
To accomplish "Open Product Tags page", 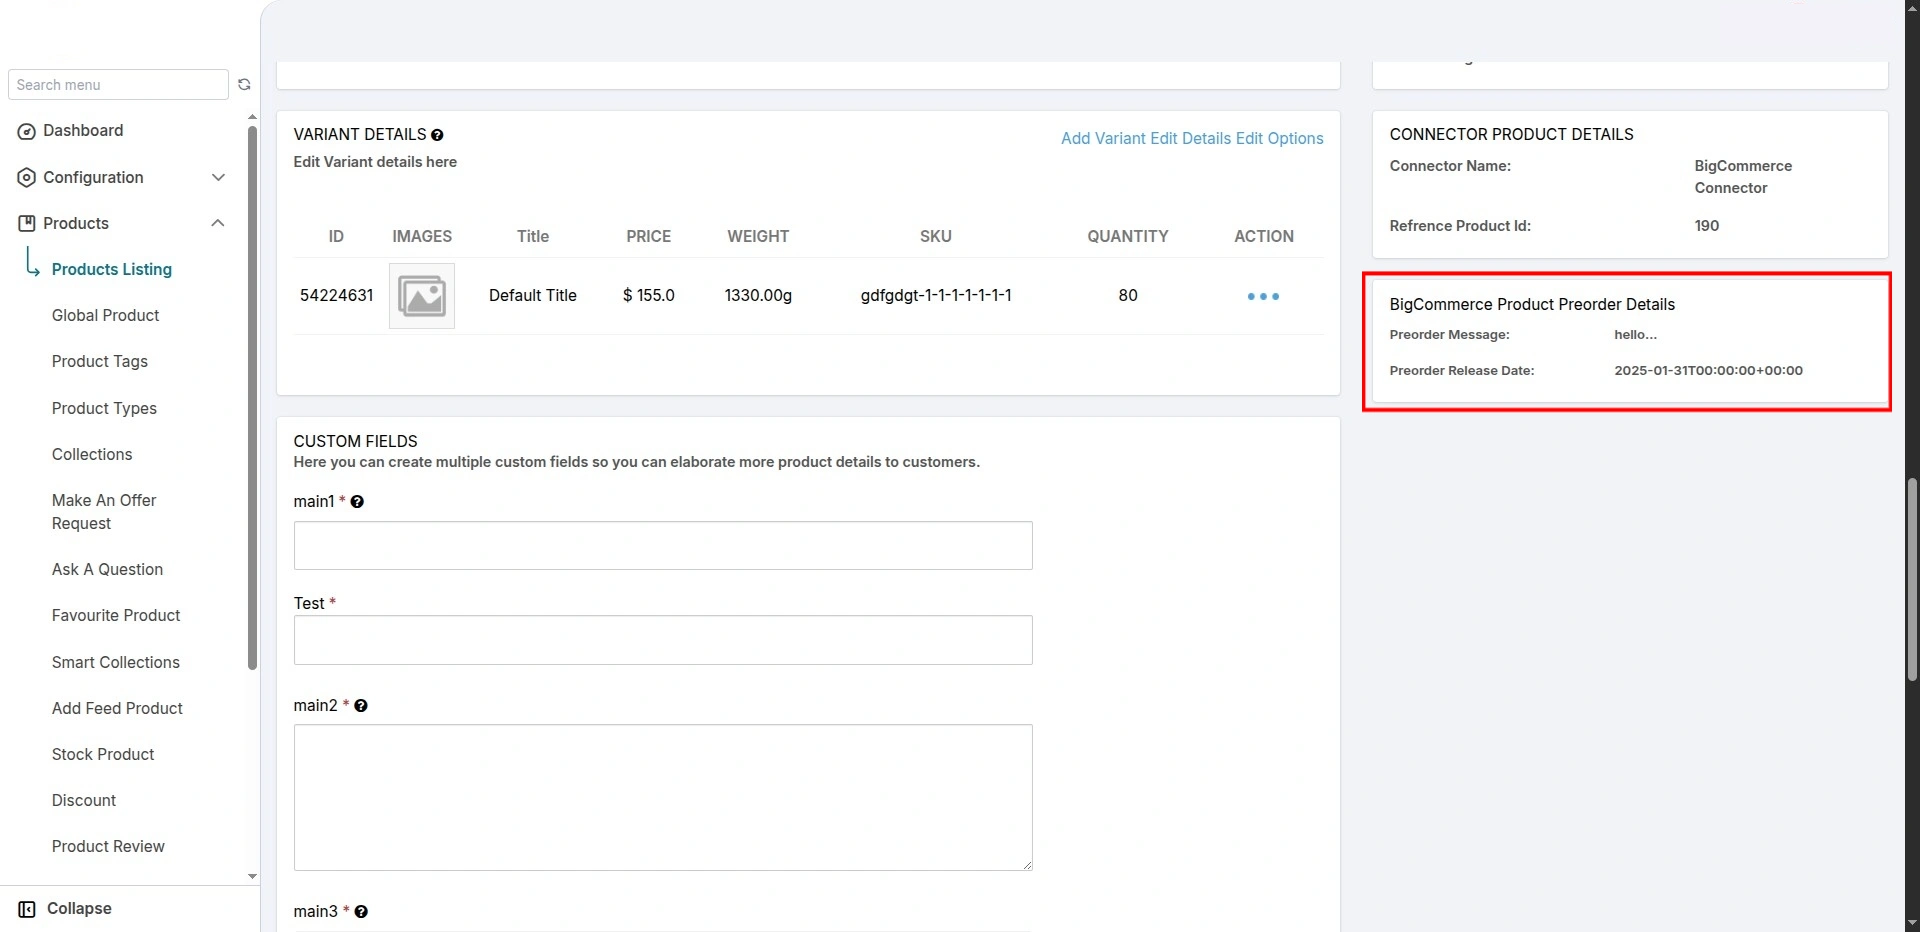I will [100, 362].
